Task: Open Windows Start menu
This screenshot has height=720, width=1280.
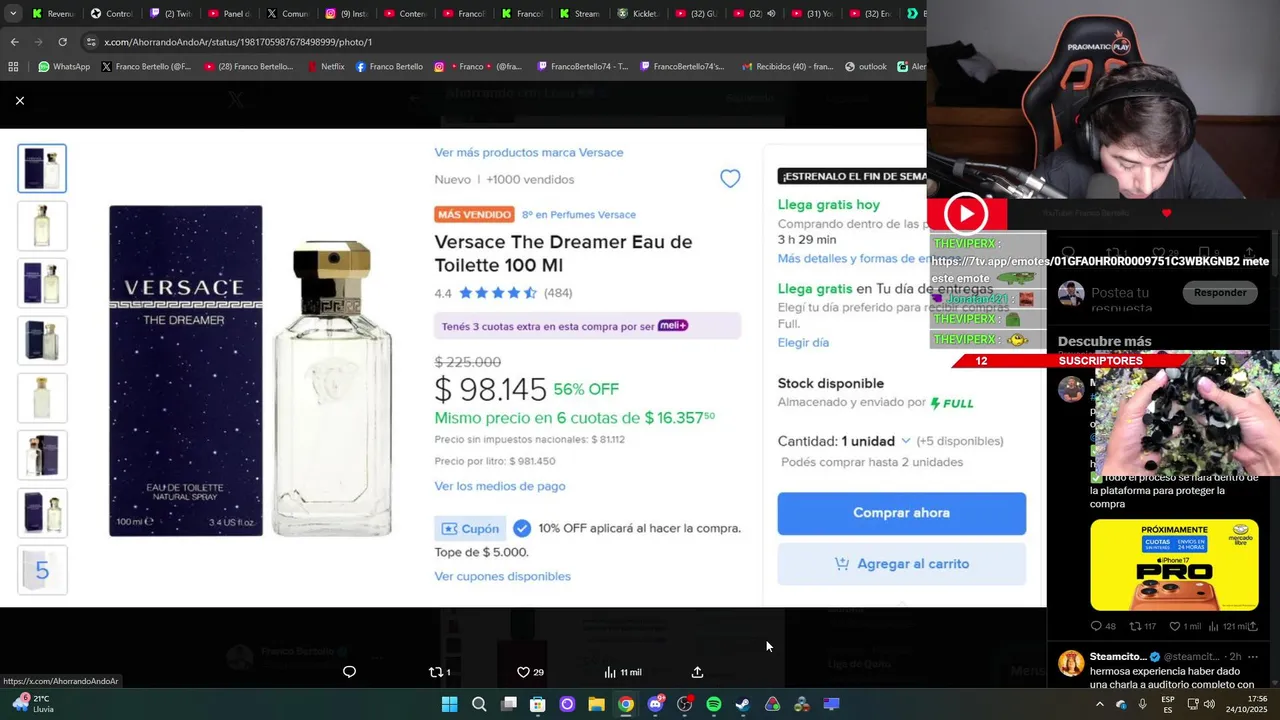Action: tap(450, 704)
